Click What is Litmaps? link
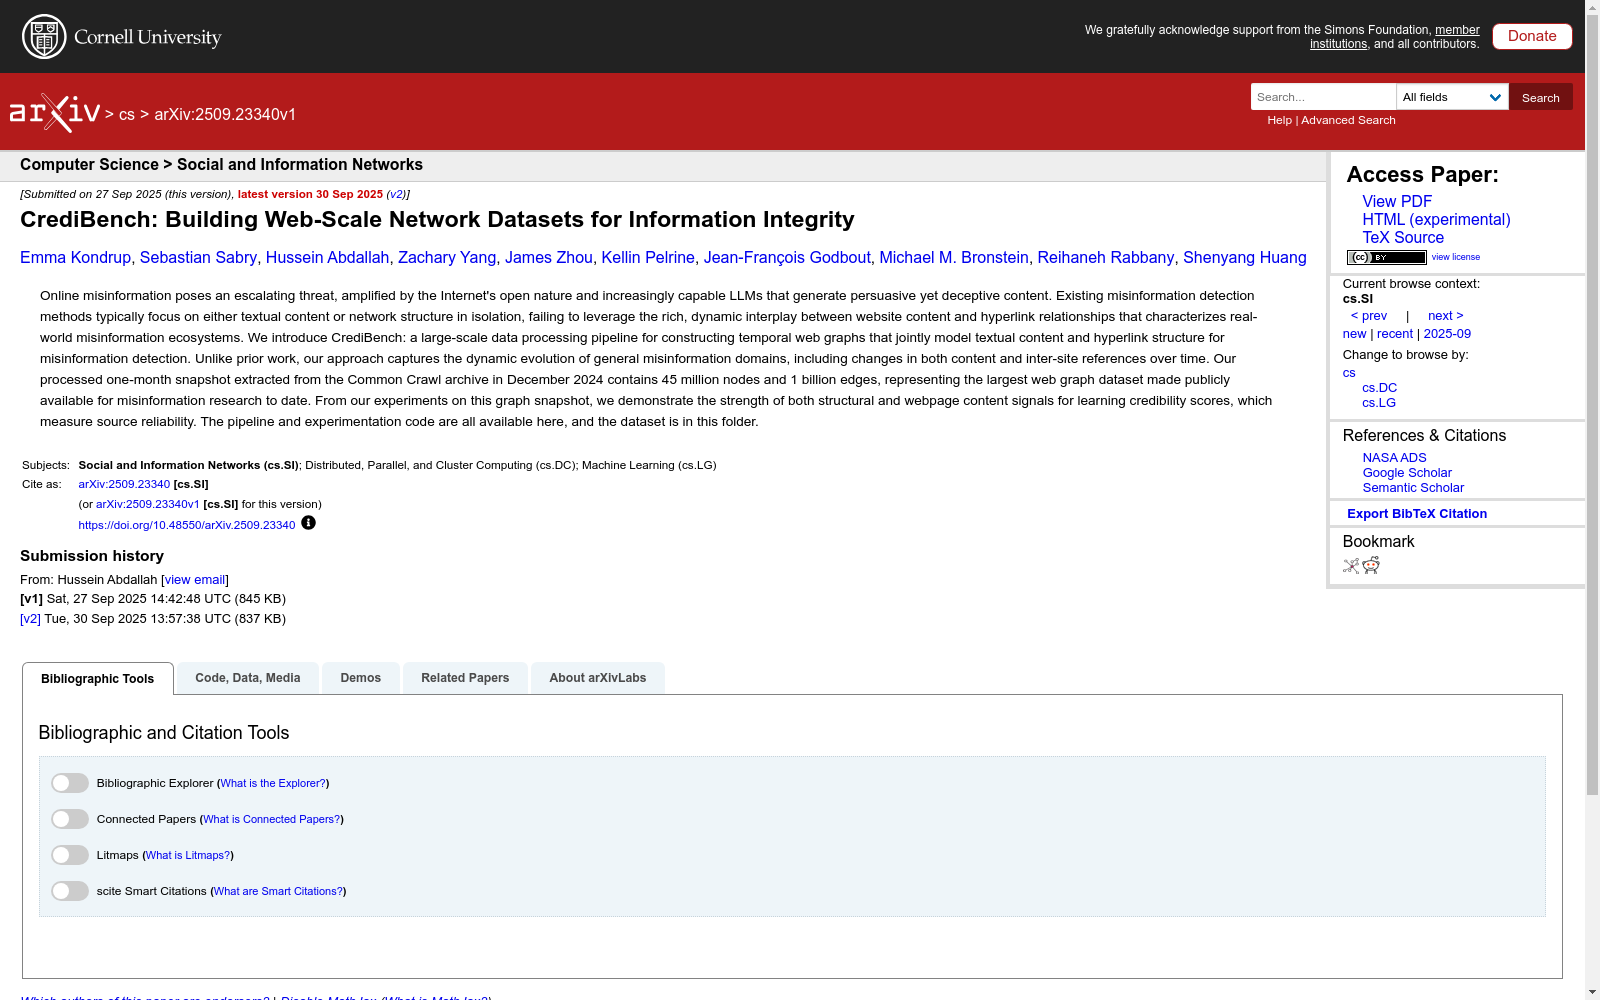The height and width of the screenshot is (1000, 1600). (188, 855)
